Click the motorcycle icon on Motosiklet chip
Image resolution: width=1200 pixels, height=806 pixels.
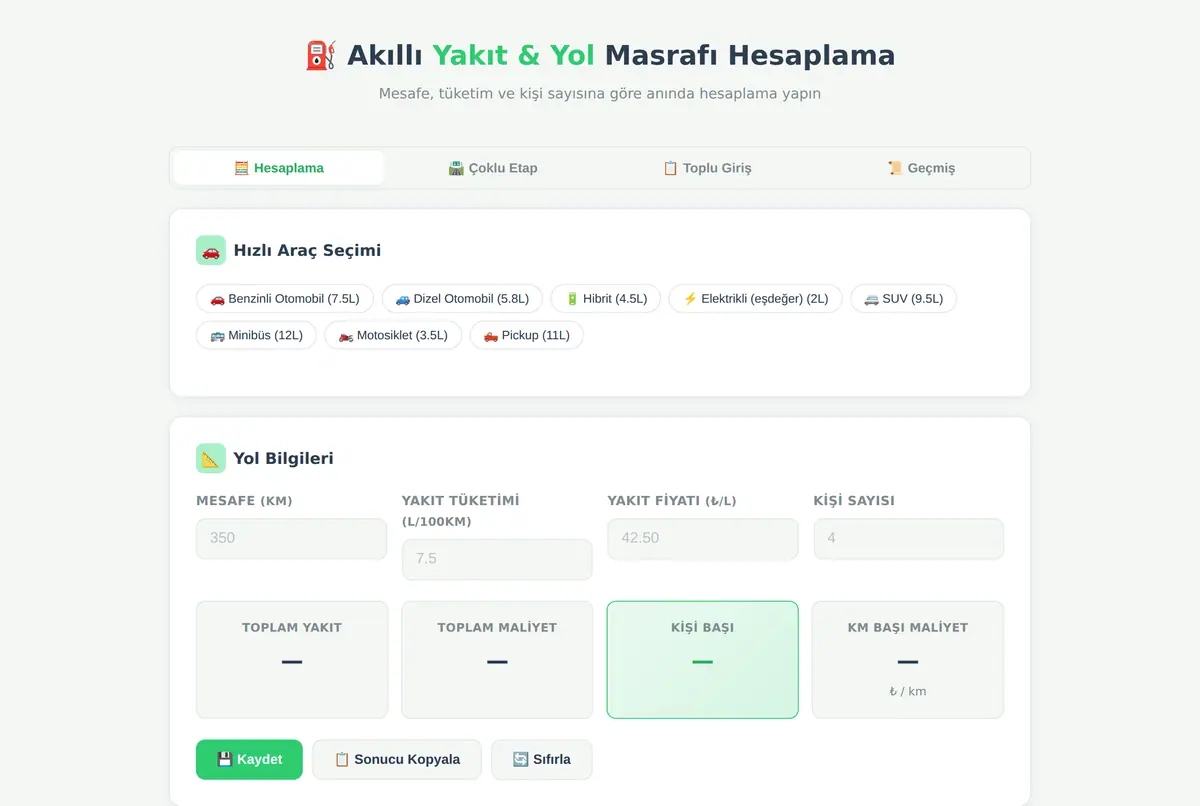click(346, 335)
